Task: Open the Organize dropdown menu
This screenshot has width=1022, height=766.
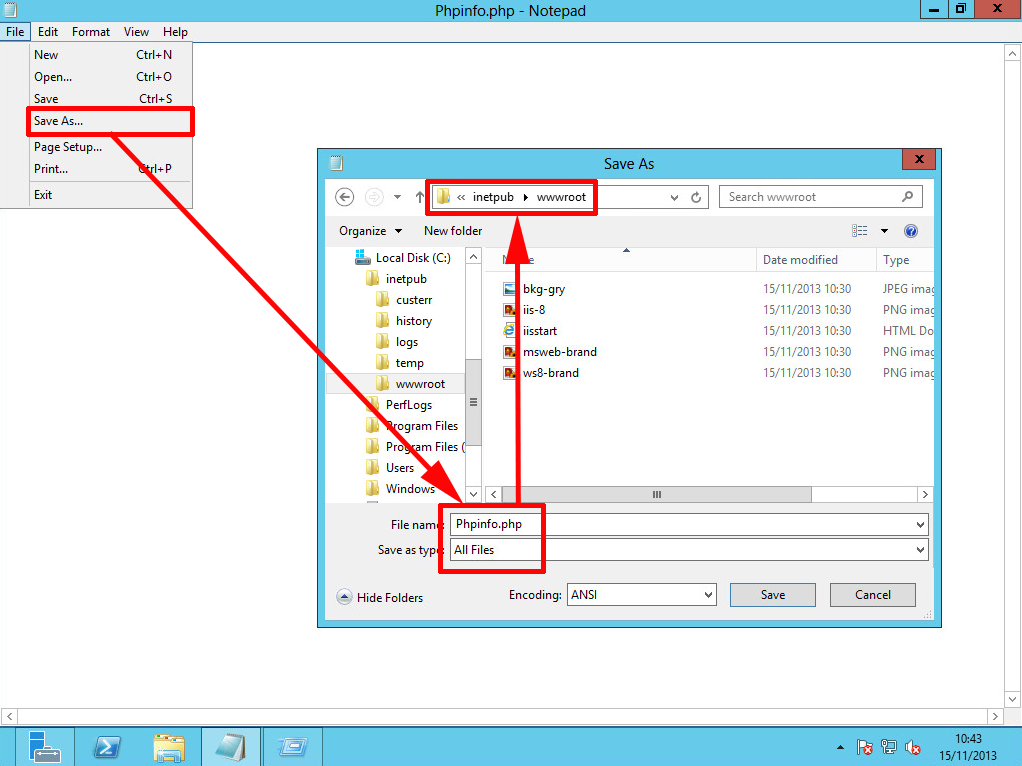Action: [x=370, y=231]
